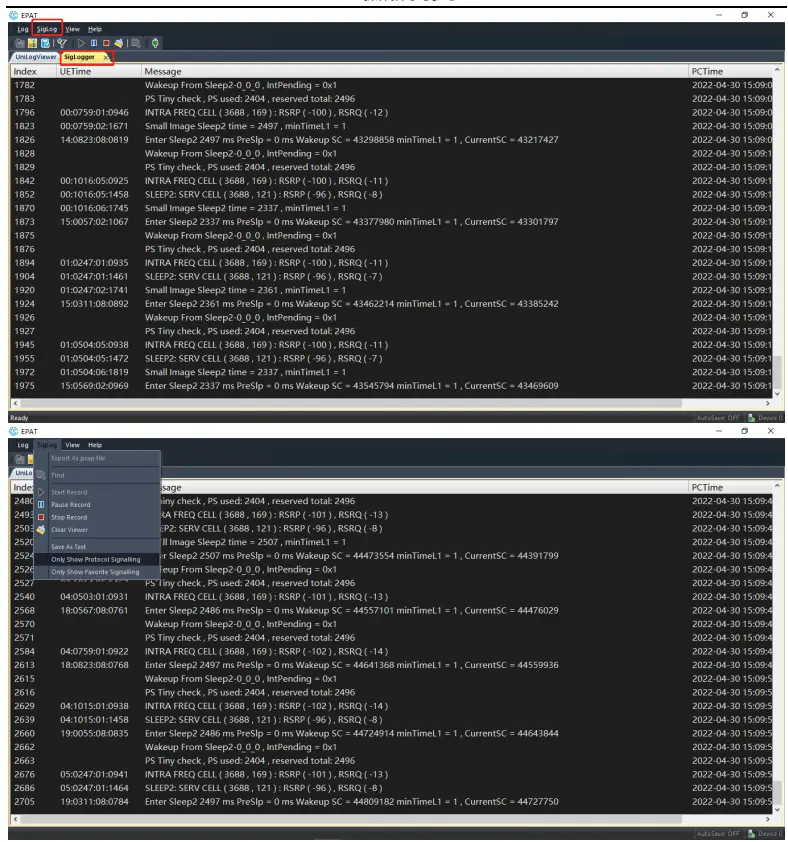Select log row with index 1782

pos(392,85)
